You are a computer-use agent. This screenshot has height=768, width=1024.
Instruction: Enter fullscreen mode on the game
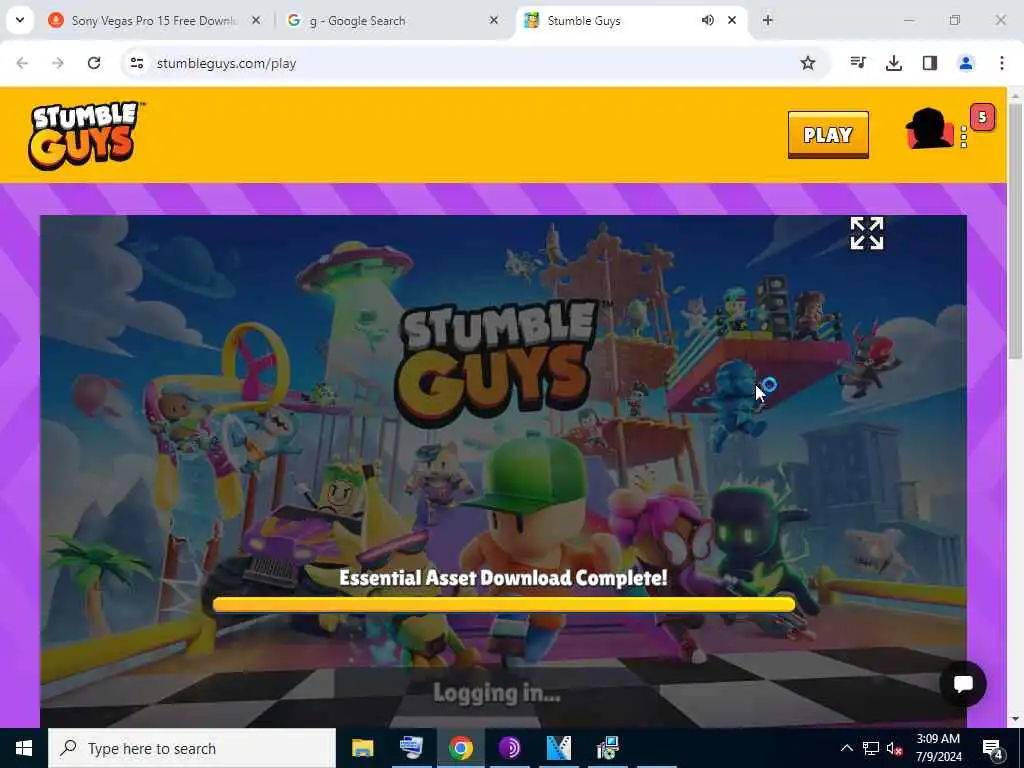pyautogui.click(x=867, y=233)
